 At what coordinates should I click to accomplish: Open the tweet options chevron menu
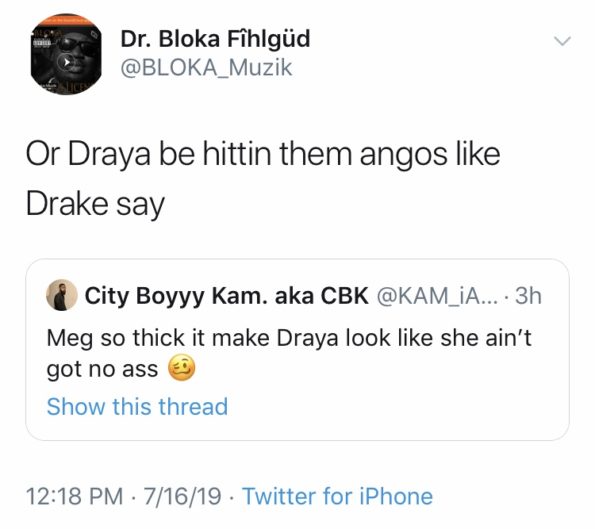pyautogui.click(x=562, y=40)
